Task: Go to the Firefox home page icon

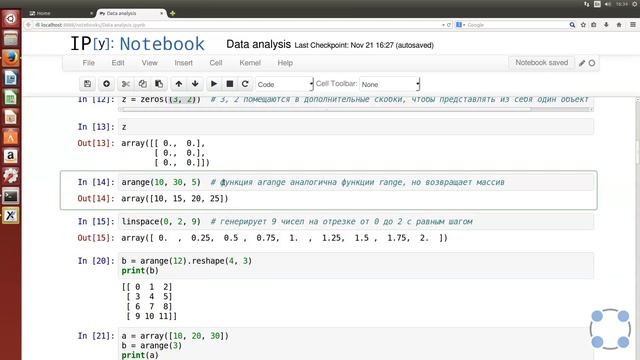Action: (x=619, y=25)
